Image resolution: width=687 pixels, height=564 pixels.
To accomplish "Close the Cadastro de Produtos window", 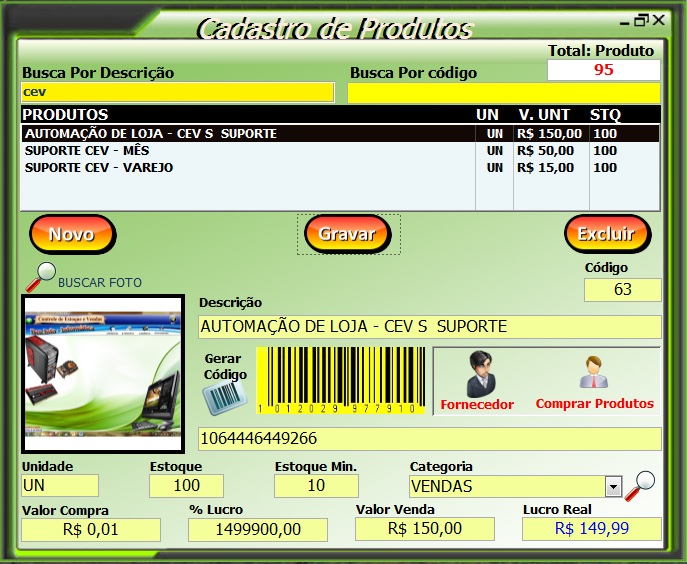I will (x=659, y=20).
